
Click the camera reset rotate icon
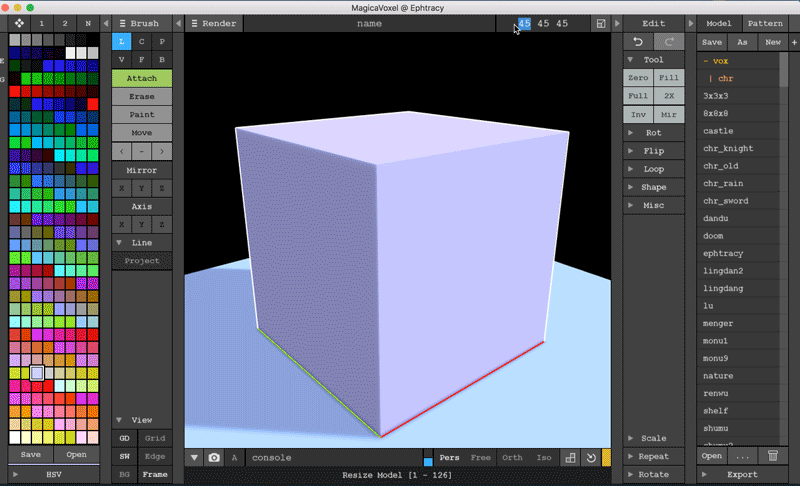[x=591, y=457]
